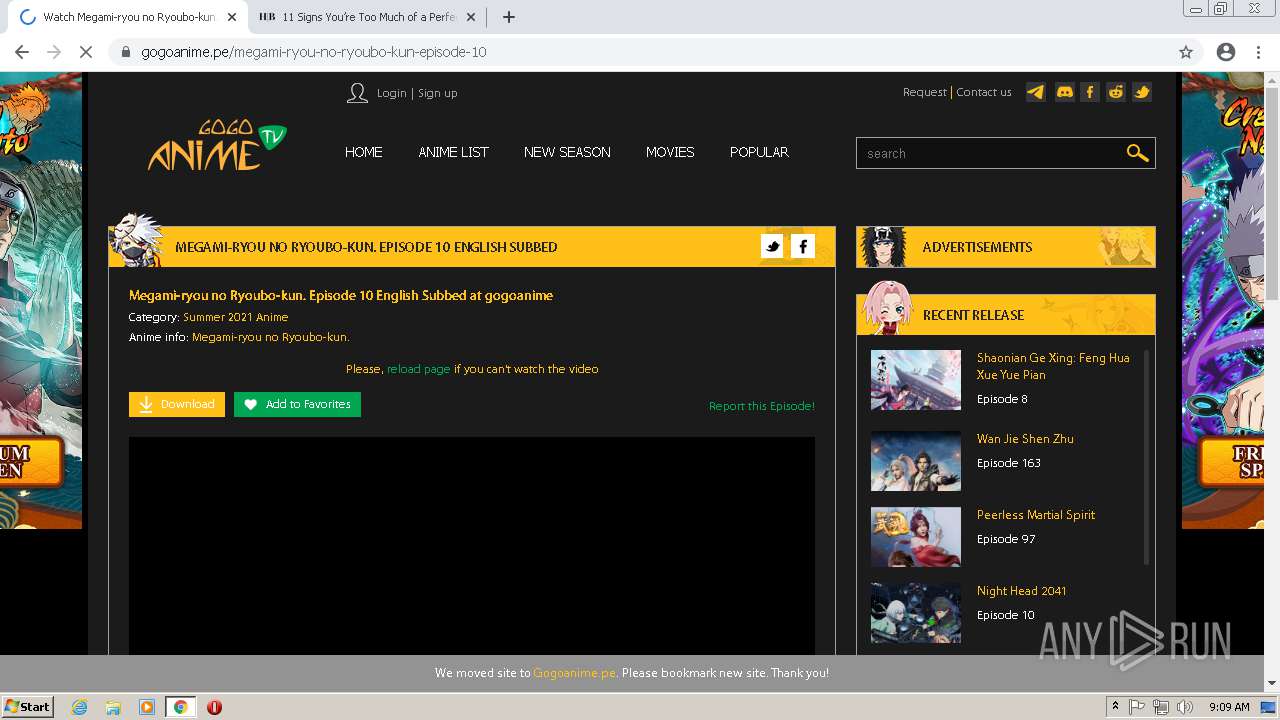
Task: Open File Explorer from taskbar
Action: click(x=113, y=707)
